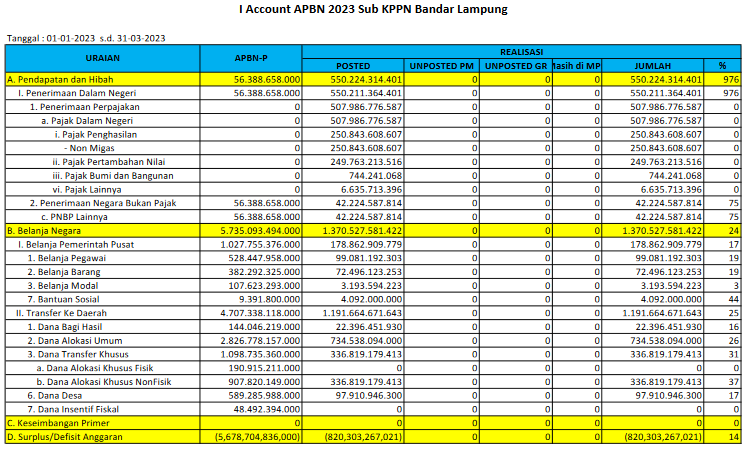This screenshot has height=451, width=748.
Task: Click row '1. Dana Bagi Hasil'
Action: (373, 327)
